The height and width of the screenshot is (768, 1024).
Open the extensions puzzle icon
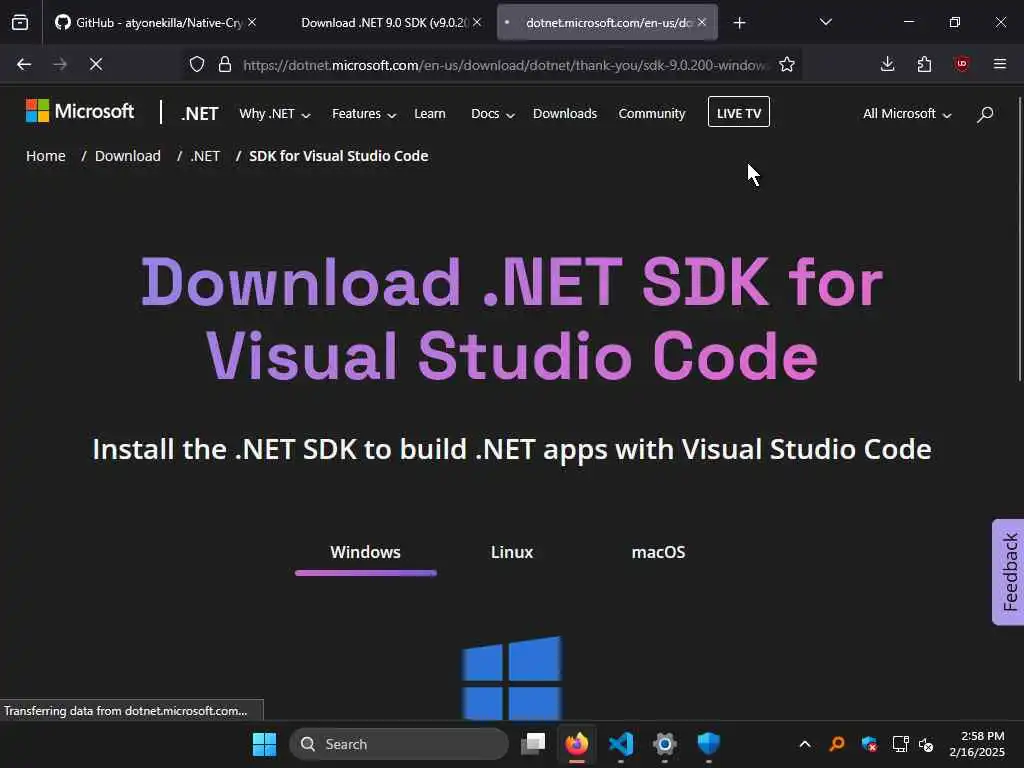tap(924, 64)
